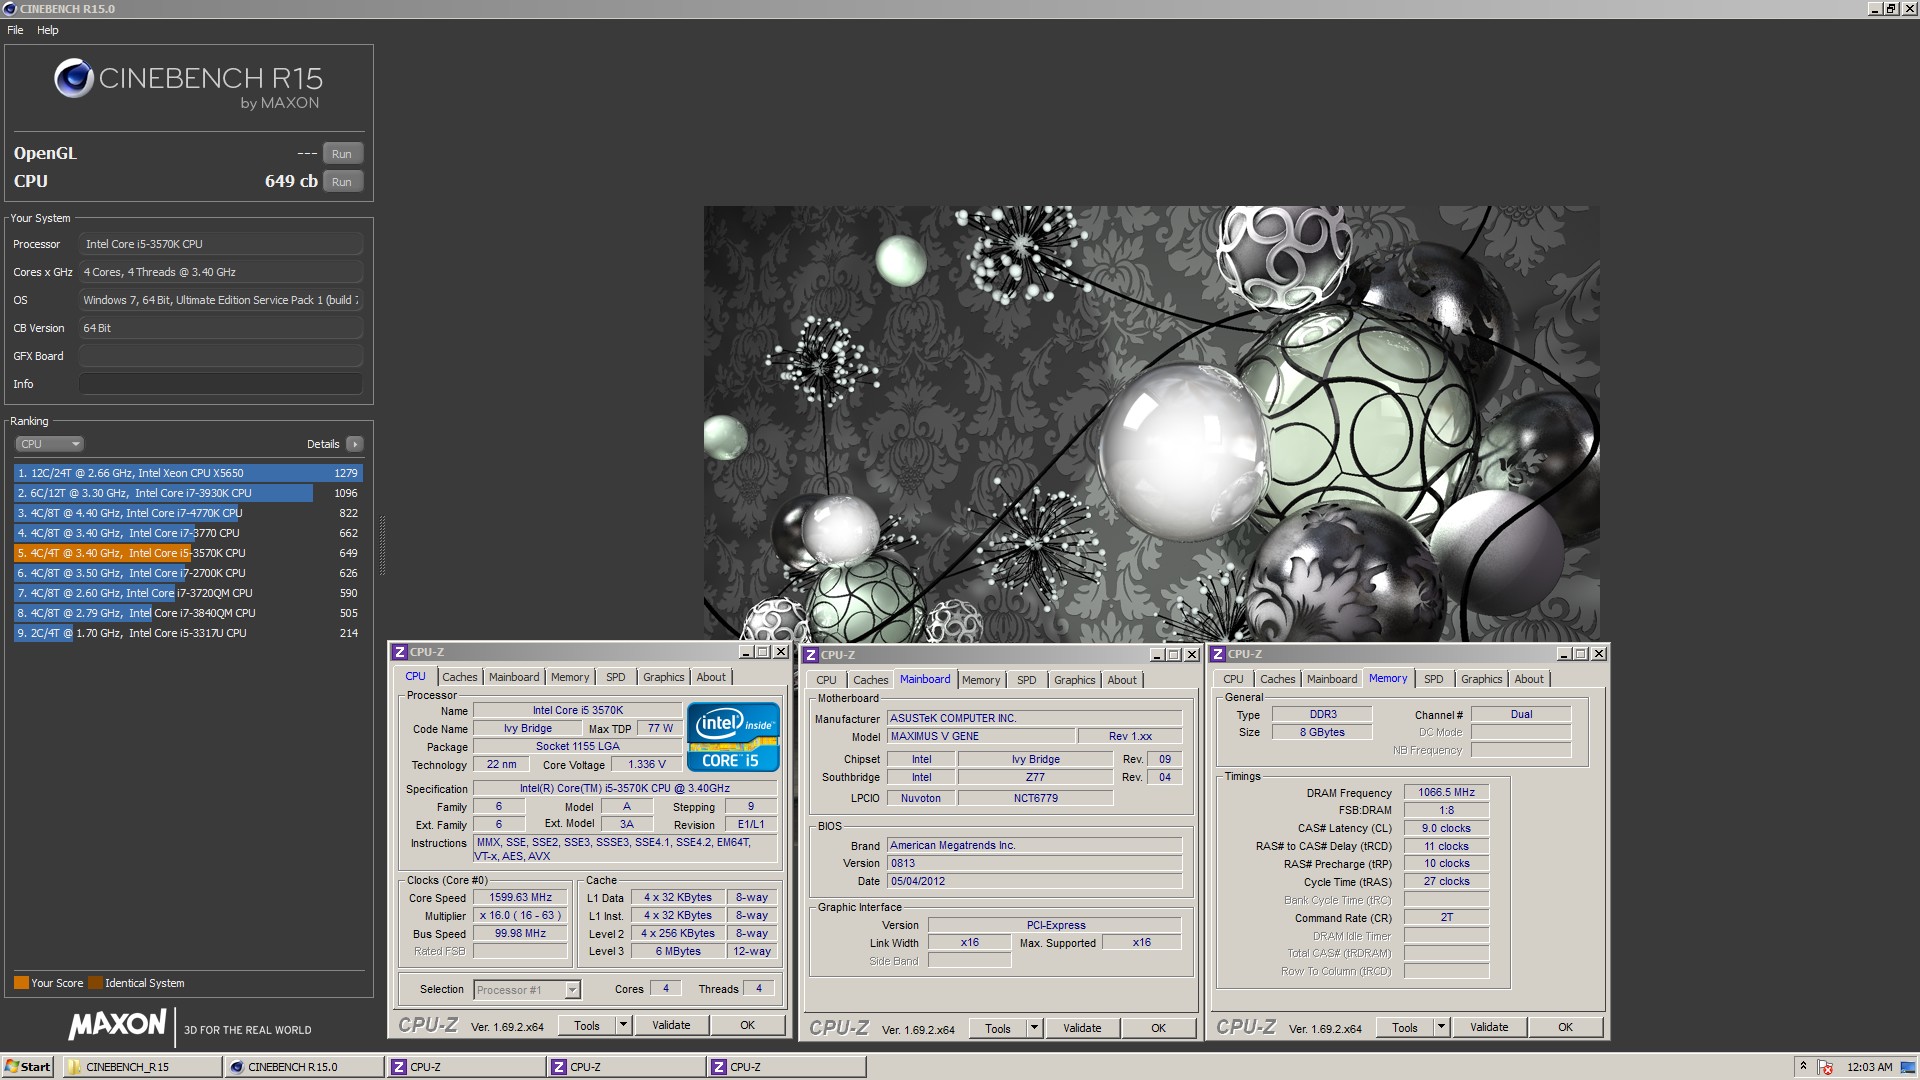Click the Action Center flag tray icon
1920x1080 pixels.
[1826, 1067]
